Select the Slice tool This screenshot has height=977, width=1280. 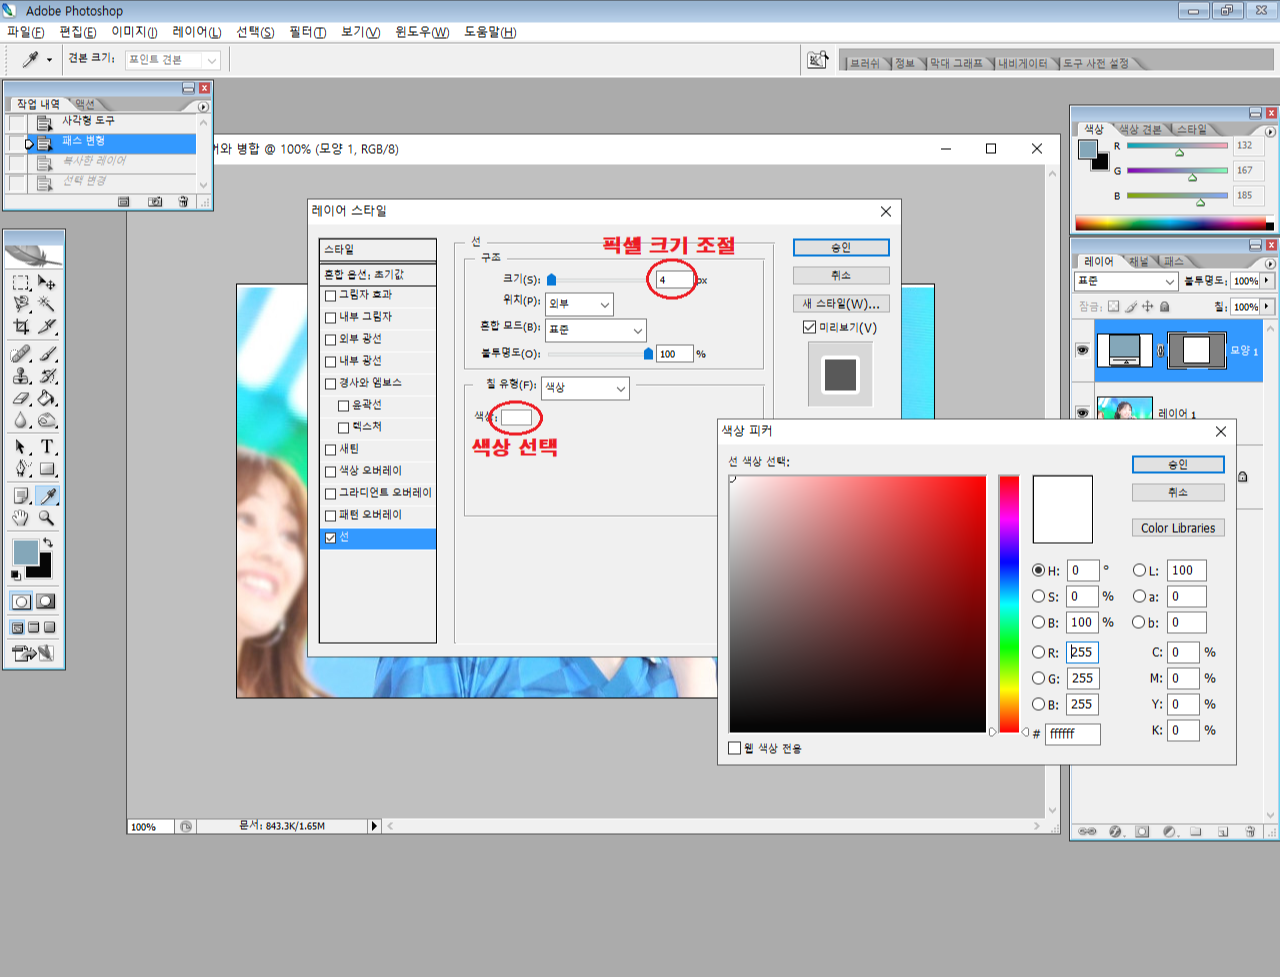(46, 326)
